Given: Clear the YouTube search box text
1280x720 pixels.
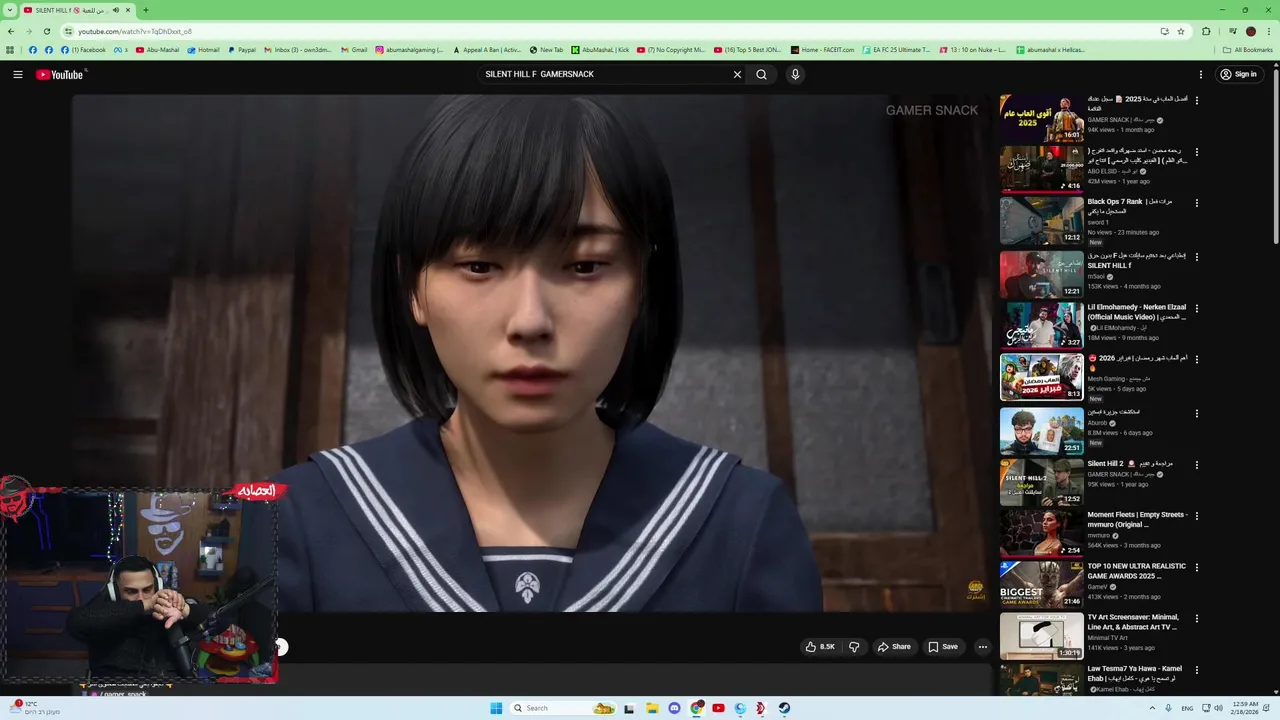Looking at the screenshot, I should 737,75.
